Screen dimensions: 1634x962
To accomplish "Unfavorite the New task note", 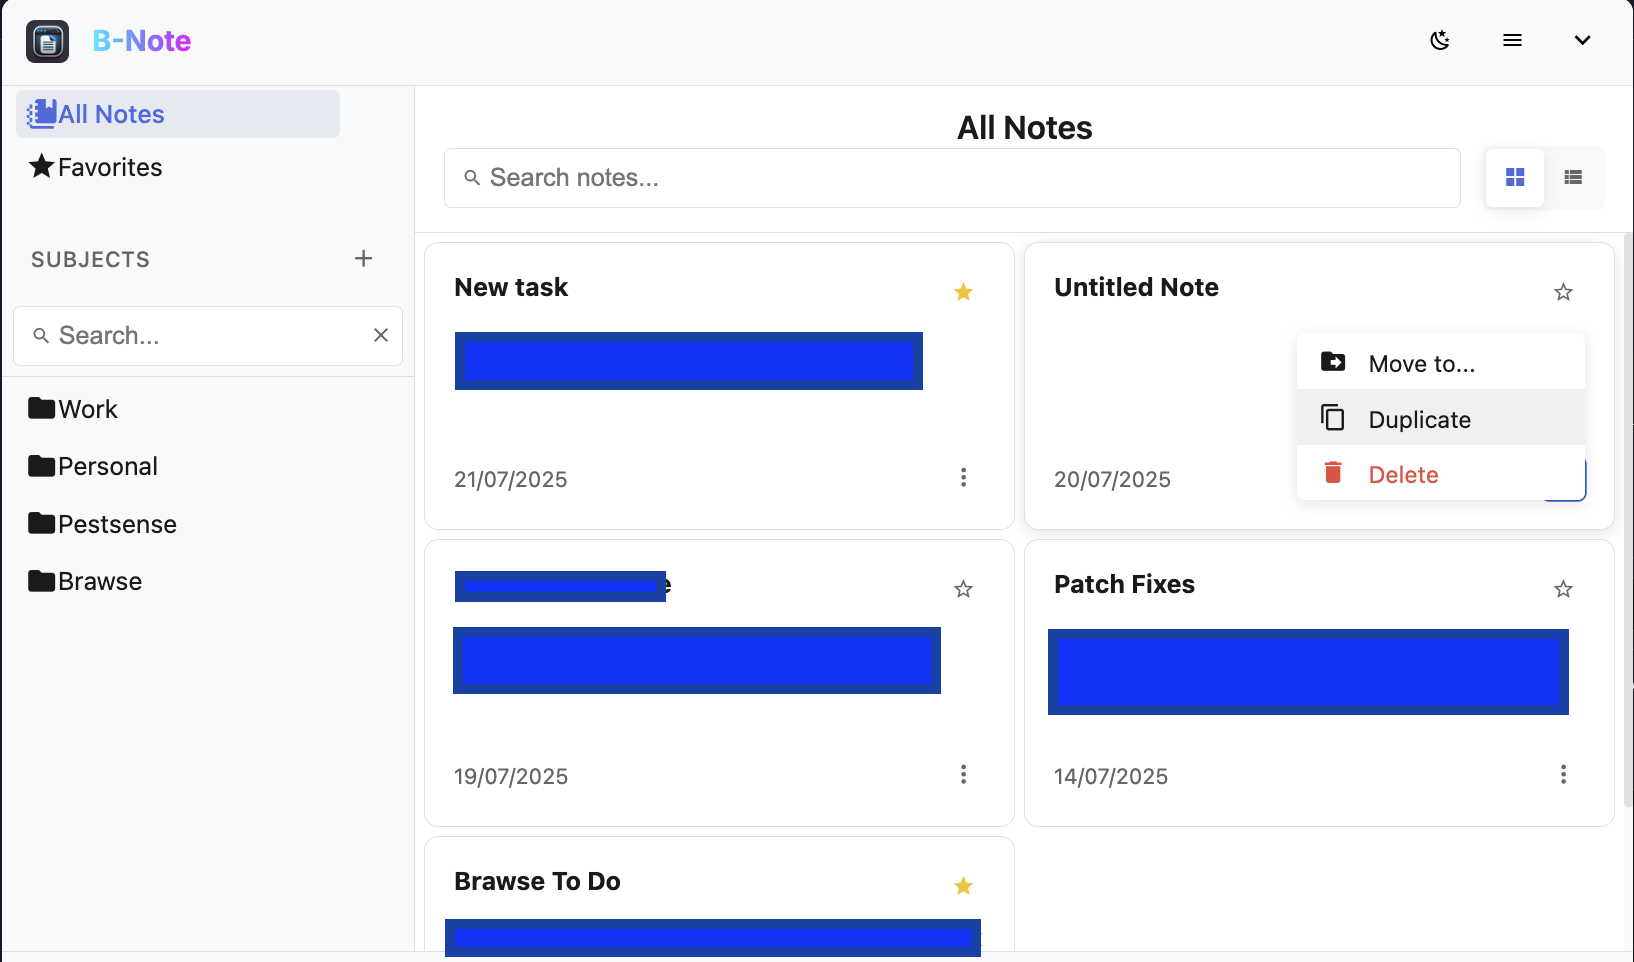I will [963, 291].
